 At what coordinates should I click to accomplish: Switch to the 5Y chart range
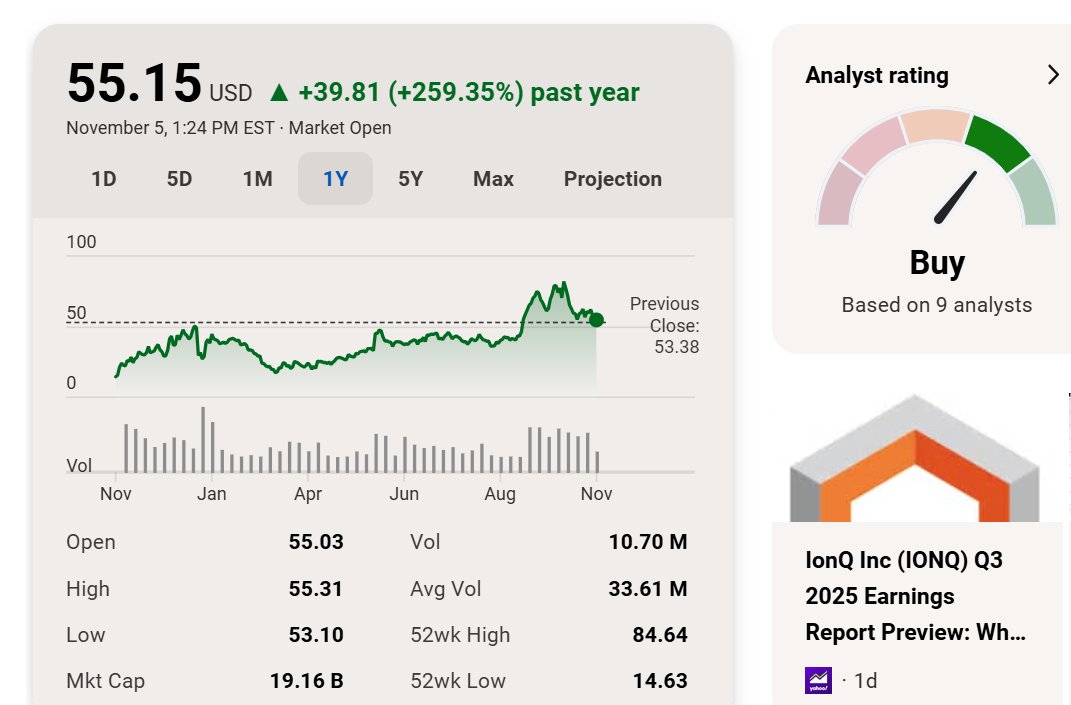[x=411, y=179]
